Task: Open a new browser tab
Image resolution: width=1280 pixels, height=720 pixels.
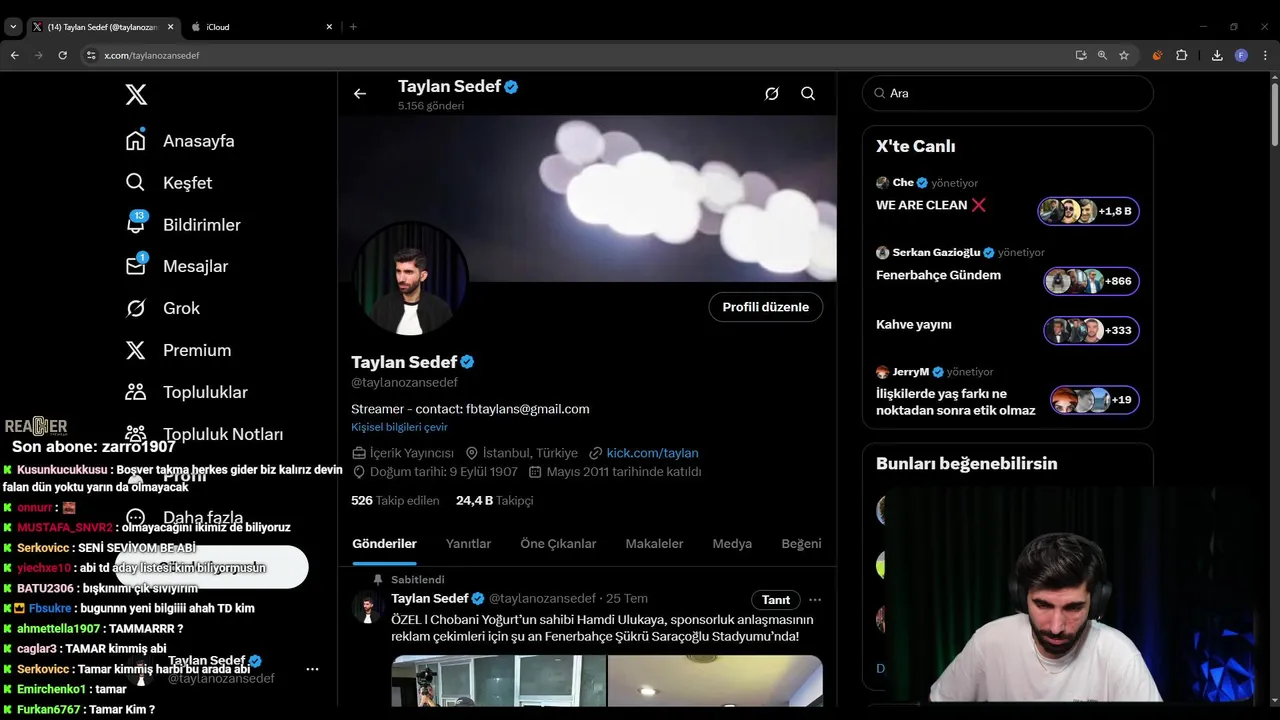Action: [x=353, y=27]
